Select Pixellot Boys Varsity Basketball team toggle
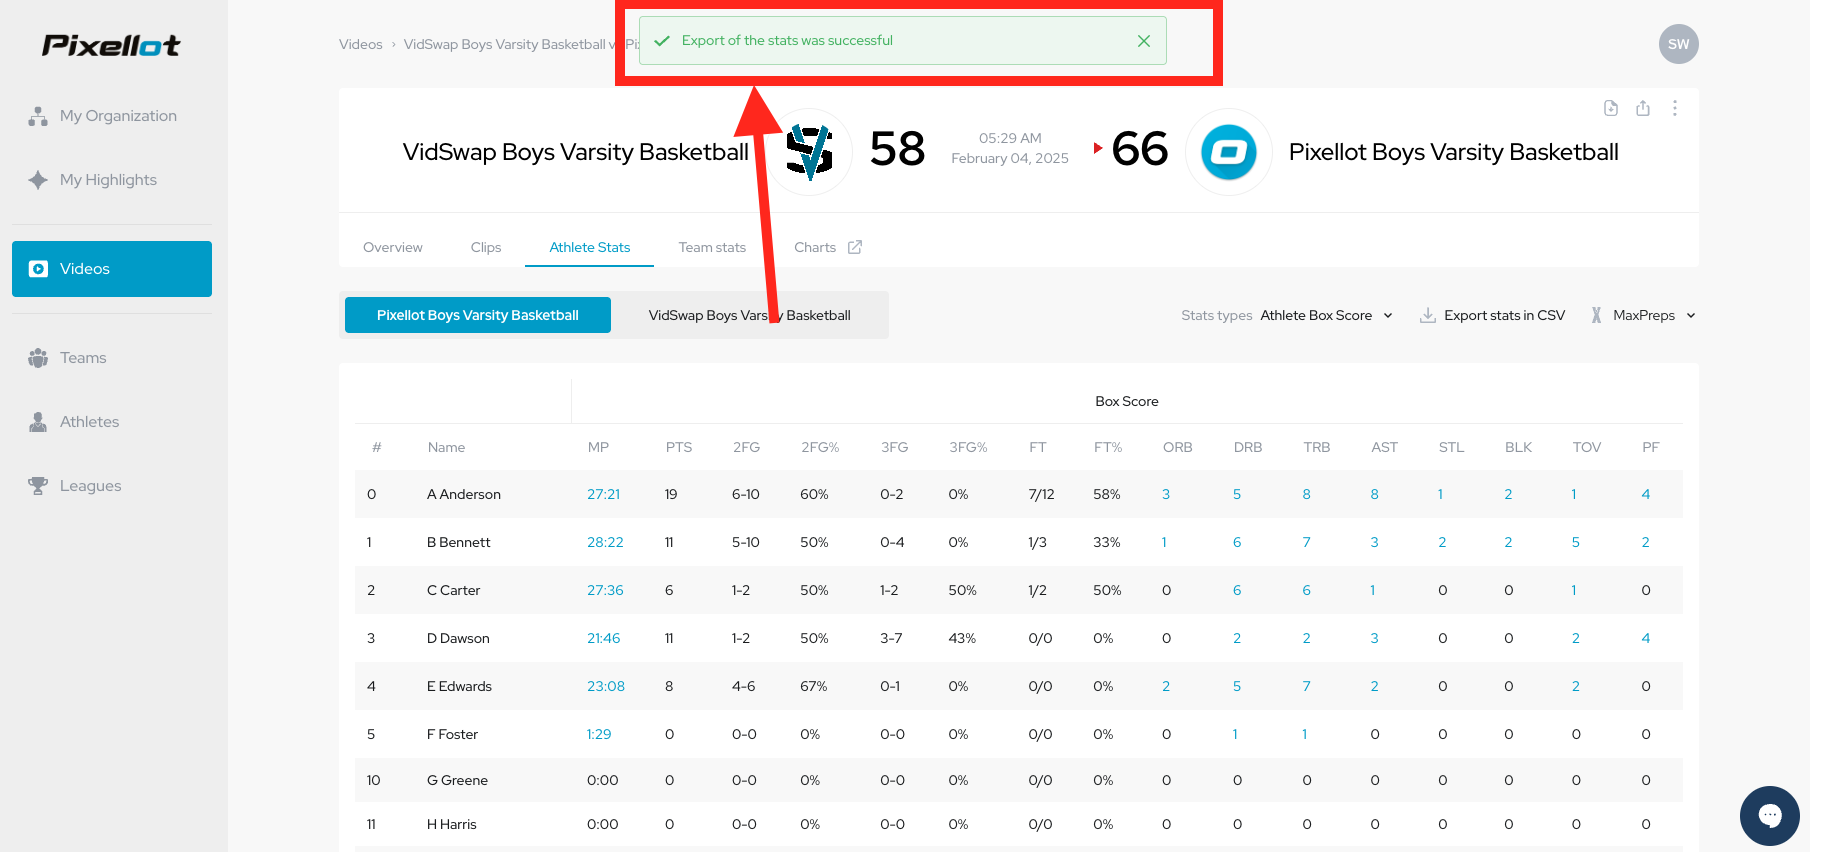 [x=478, y=315]
